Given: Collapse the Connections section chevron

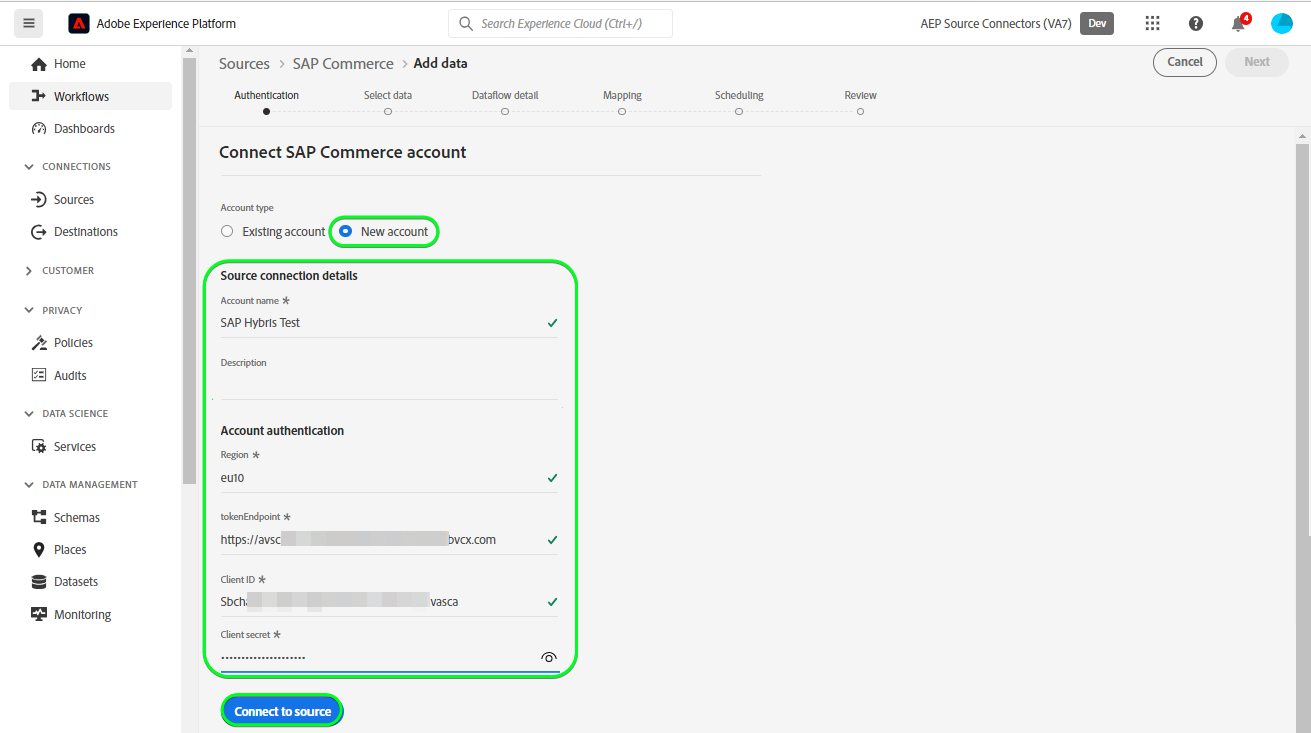Looking at the screenshot, I should [x=29, y=167].
